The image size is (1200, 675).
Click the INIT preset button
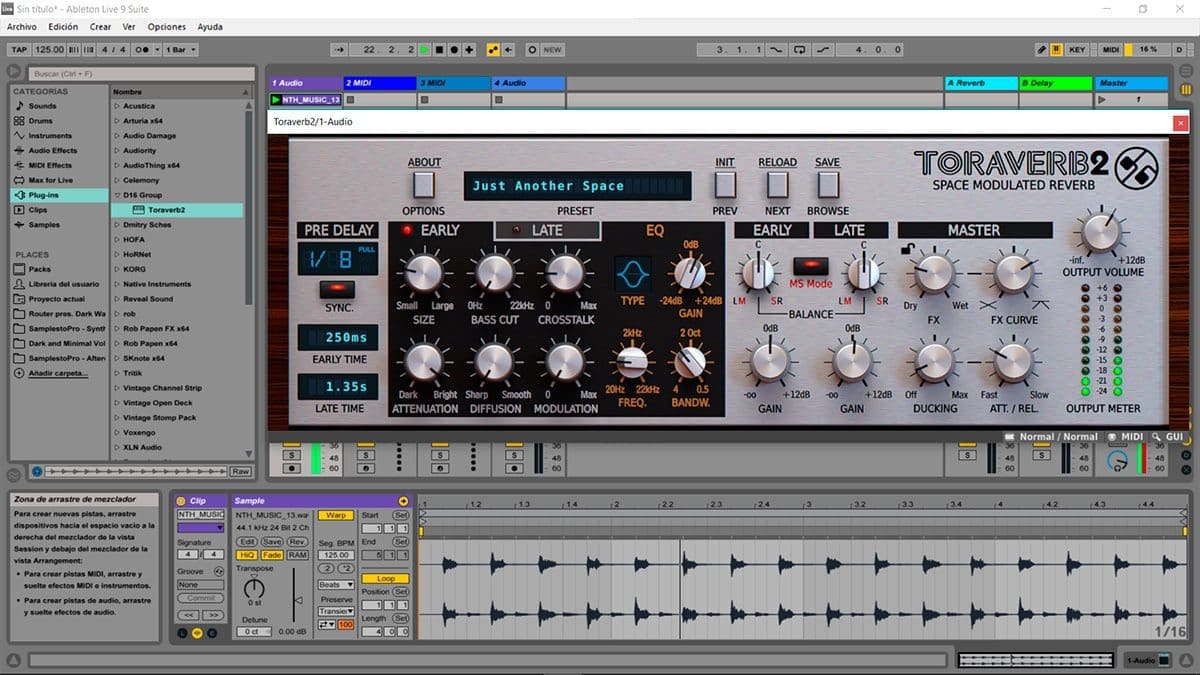(725, 184)
